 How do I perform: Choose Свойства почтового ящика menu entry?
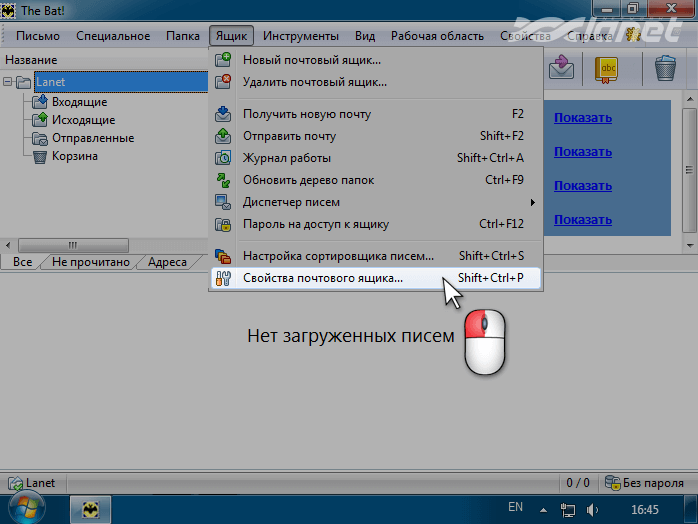click(322, 278)
